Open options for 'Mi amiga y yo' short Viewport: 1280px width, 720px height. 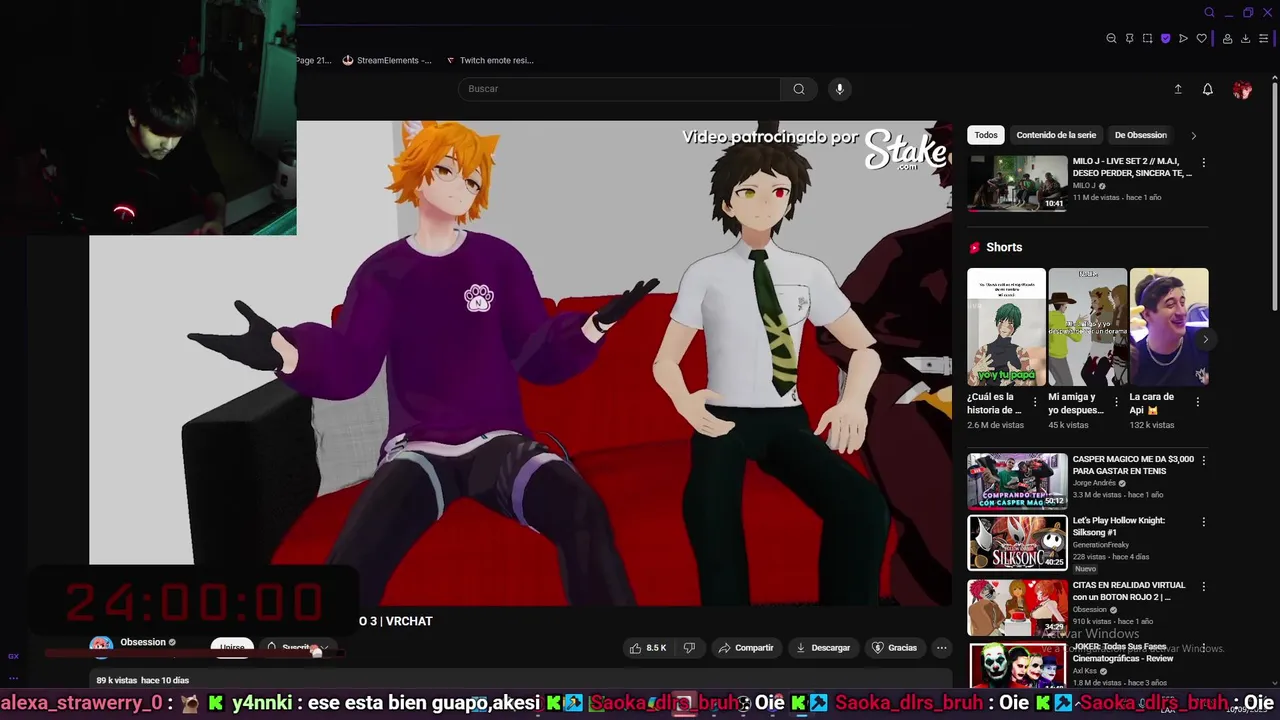1116,402
